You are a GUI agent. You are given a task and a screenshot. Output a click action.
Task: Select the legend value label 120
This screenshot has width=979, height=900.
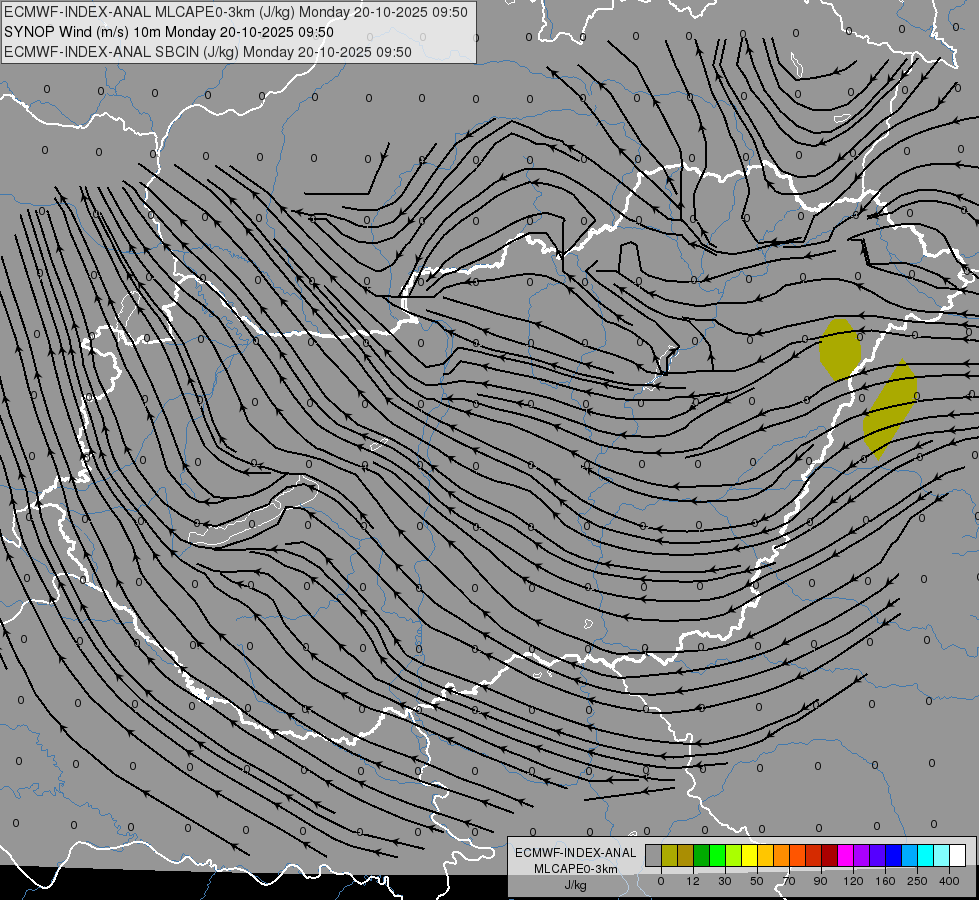coord(853,881)
